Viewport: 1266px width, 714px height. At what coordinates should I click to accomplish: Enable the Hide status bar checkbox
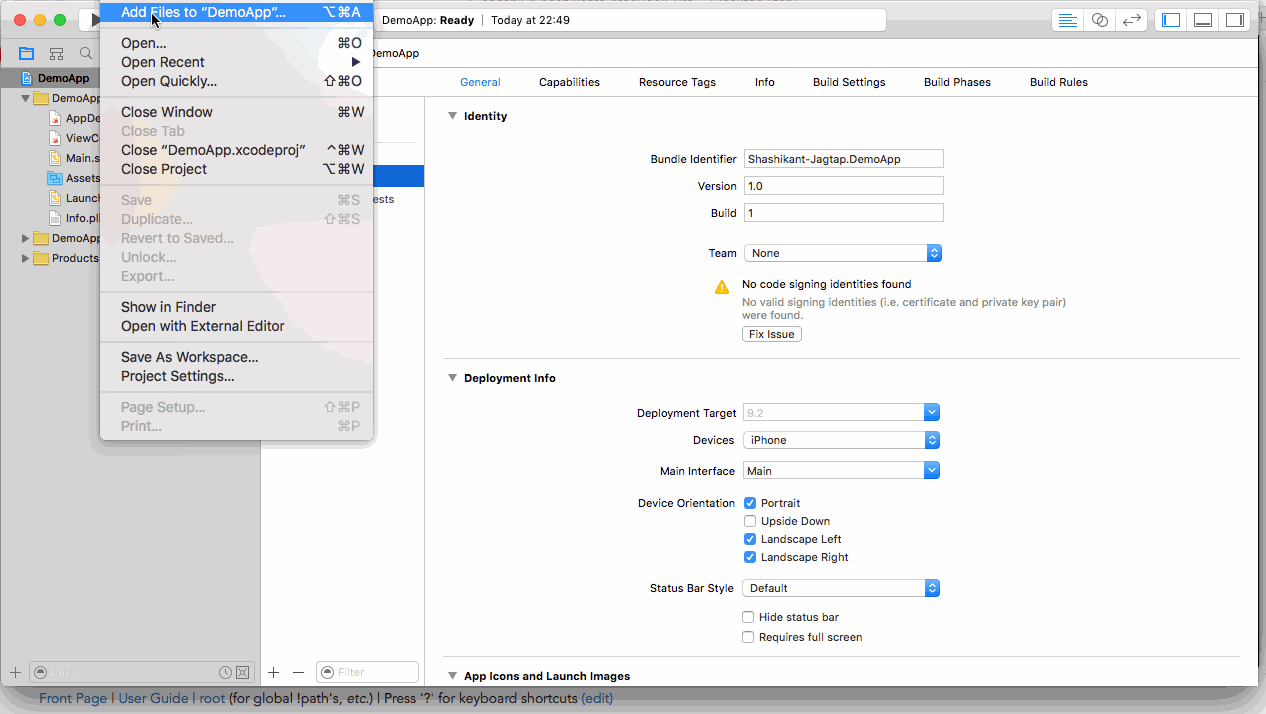click(748, 617)
